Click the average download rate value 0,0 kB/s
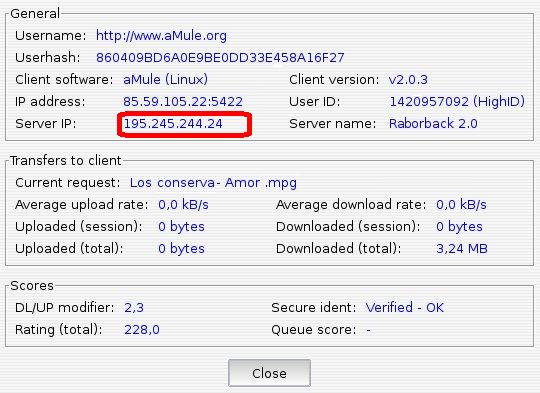540x393 pixels. click(x=461, y=205)
